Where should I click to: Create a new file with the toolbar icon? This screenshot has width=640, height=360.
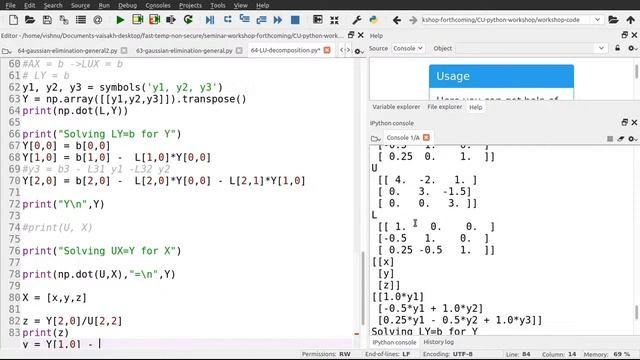pos(13,20)
